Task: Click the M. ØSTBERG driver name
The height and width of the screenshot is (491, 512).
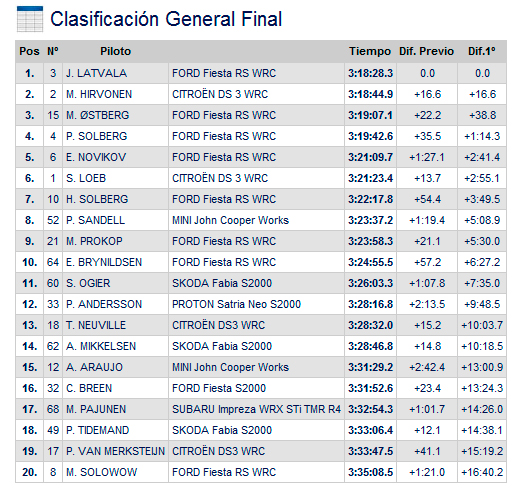Action: pyautogui.click(x=97, y=115)
